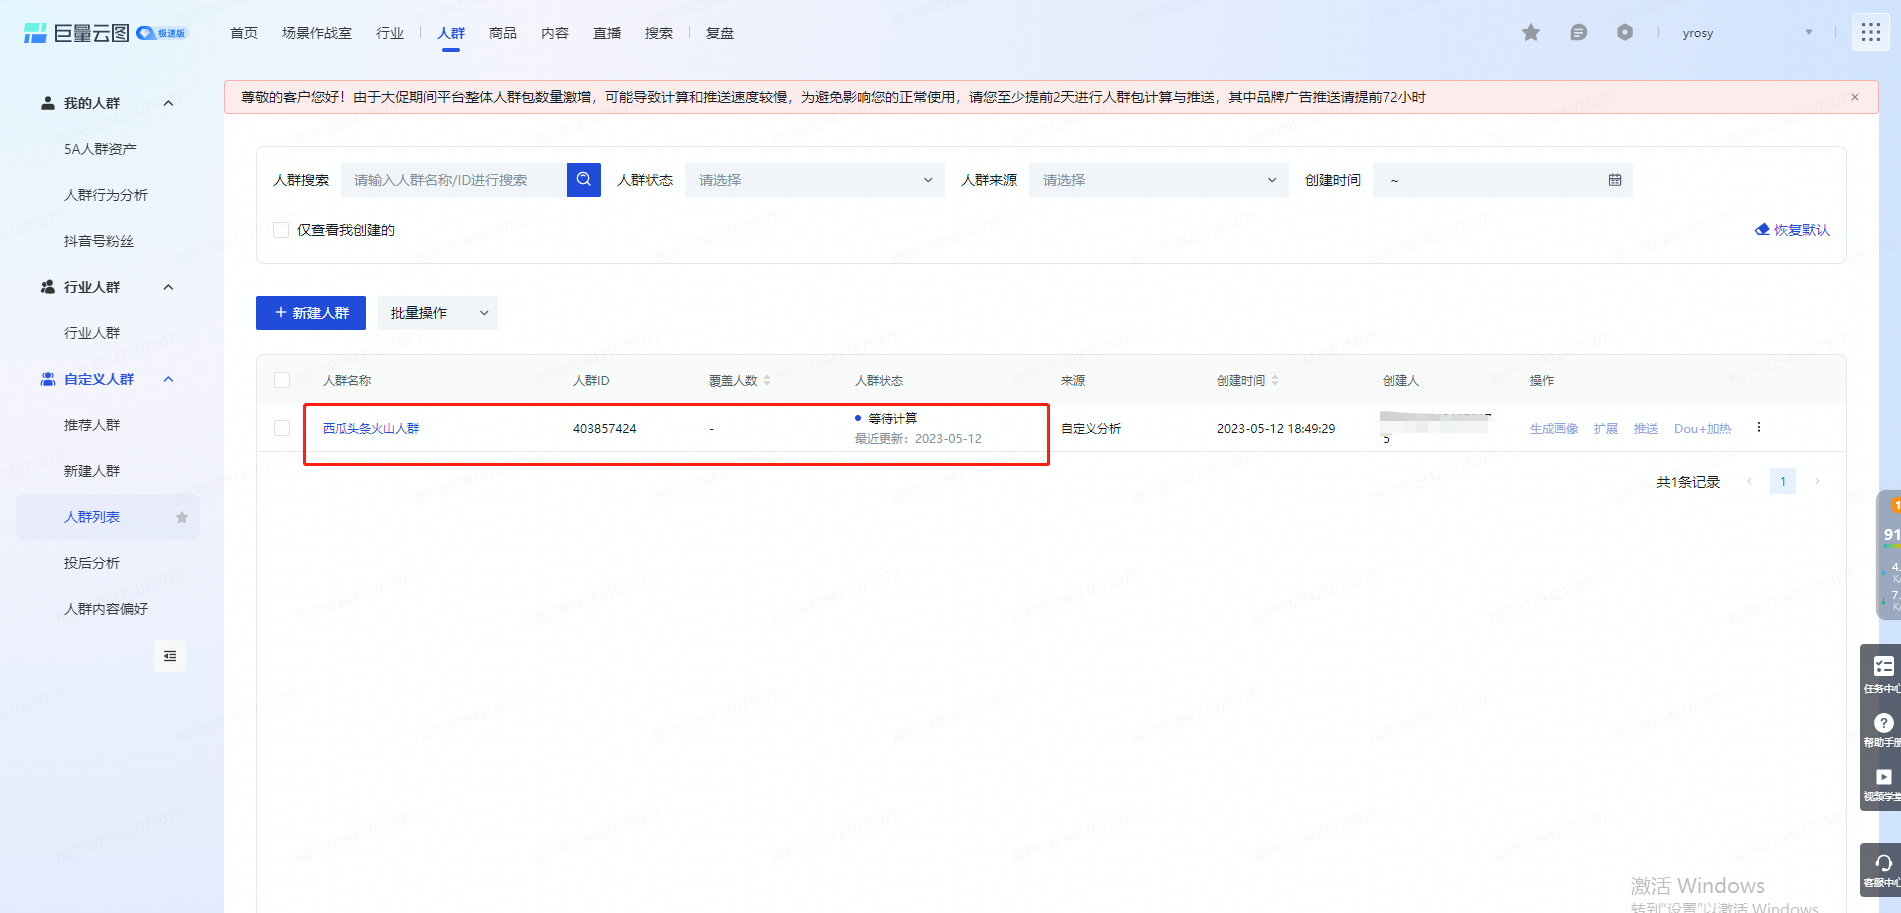Enable the 仅查看我创建的 checkbox
The height and width of the screenshot is (913, 1901).
coord(282,230)
